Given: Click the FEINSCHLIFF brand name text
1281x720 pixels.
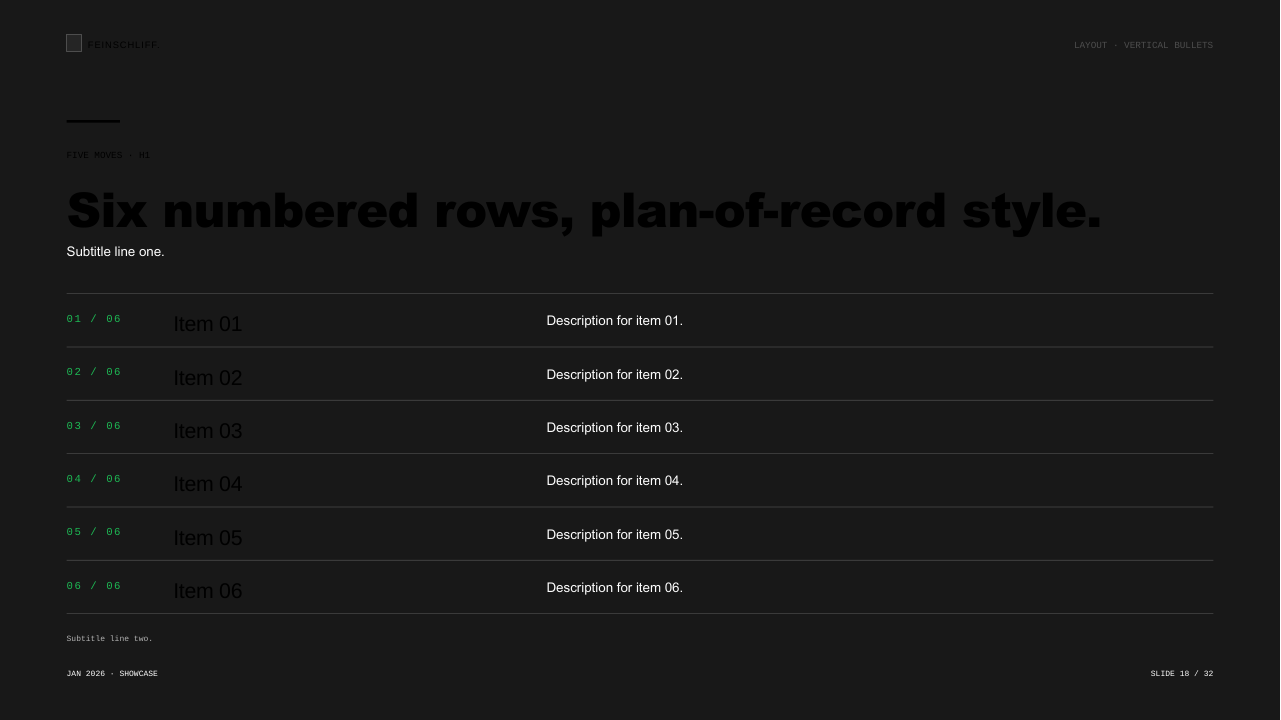Looking at the screenshot, I should [x=122, y=45].
